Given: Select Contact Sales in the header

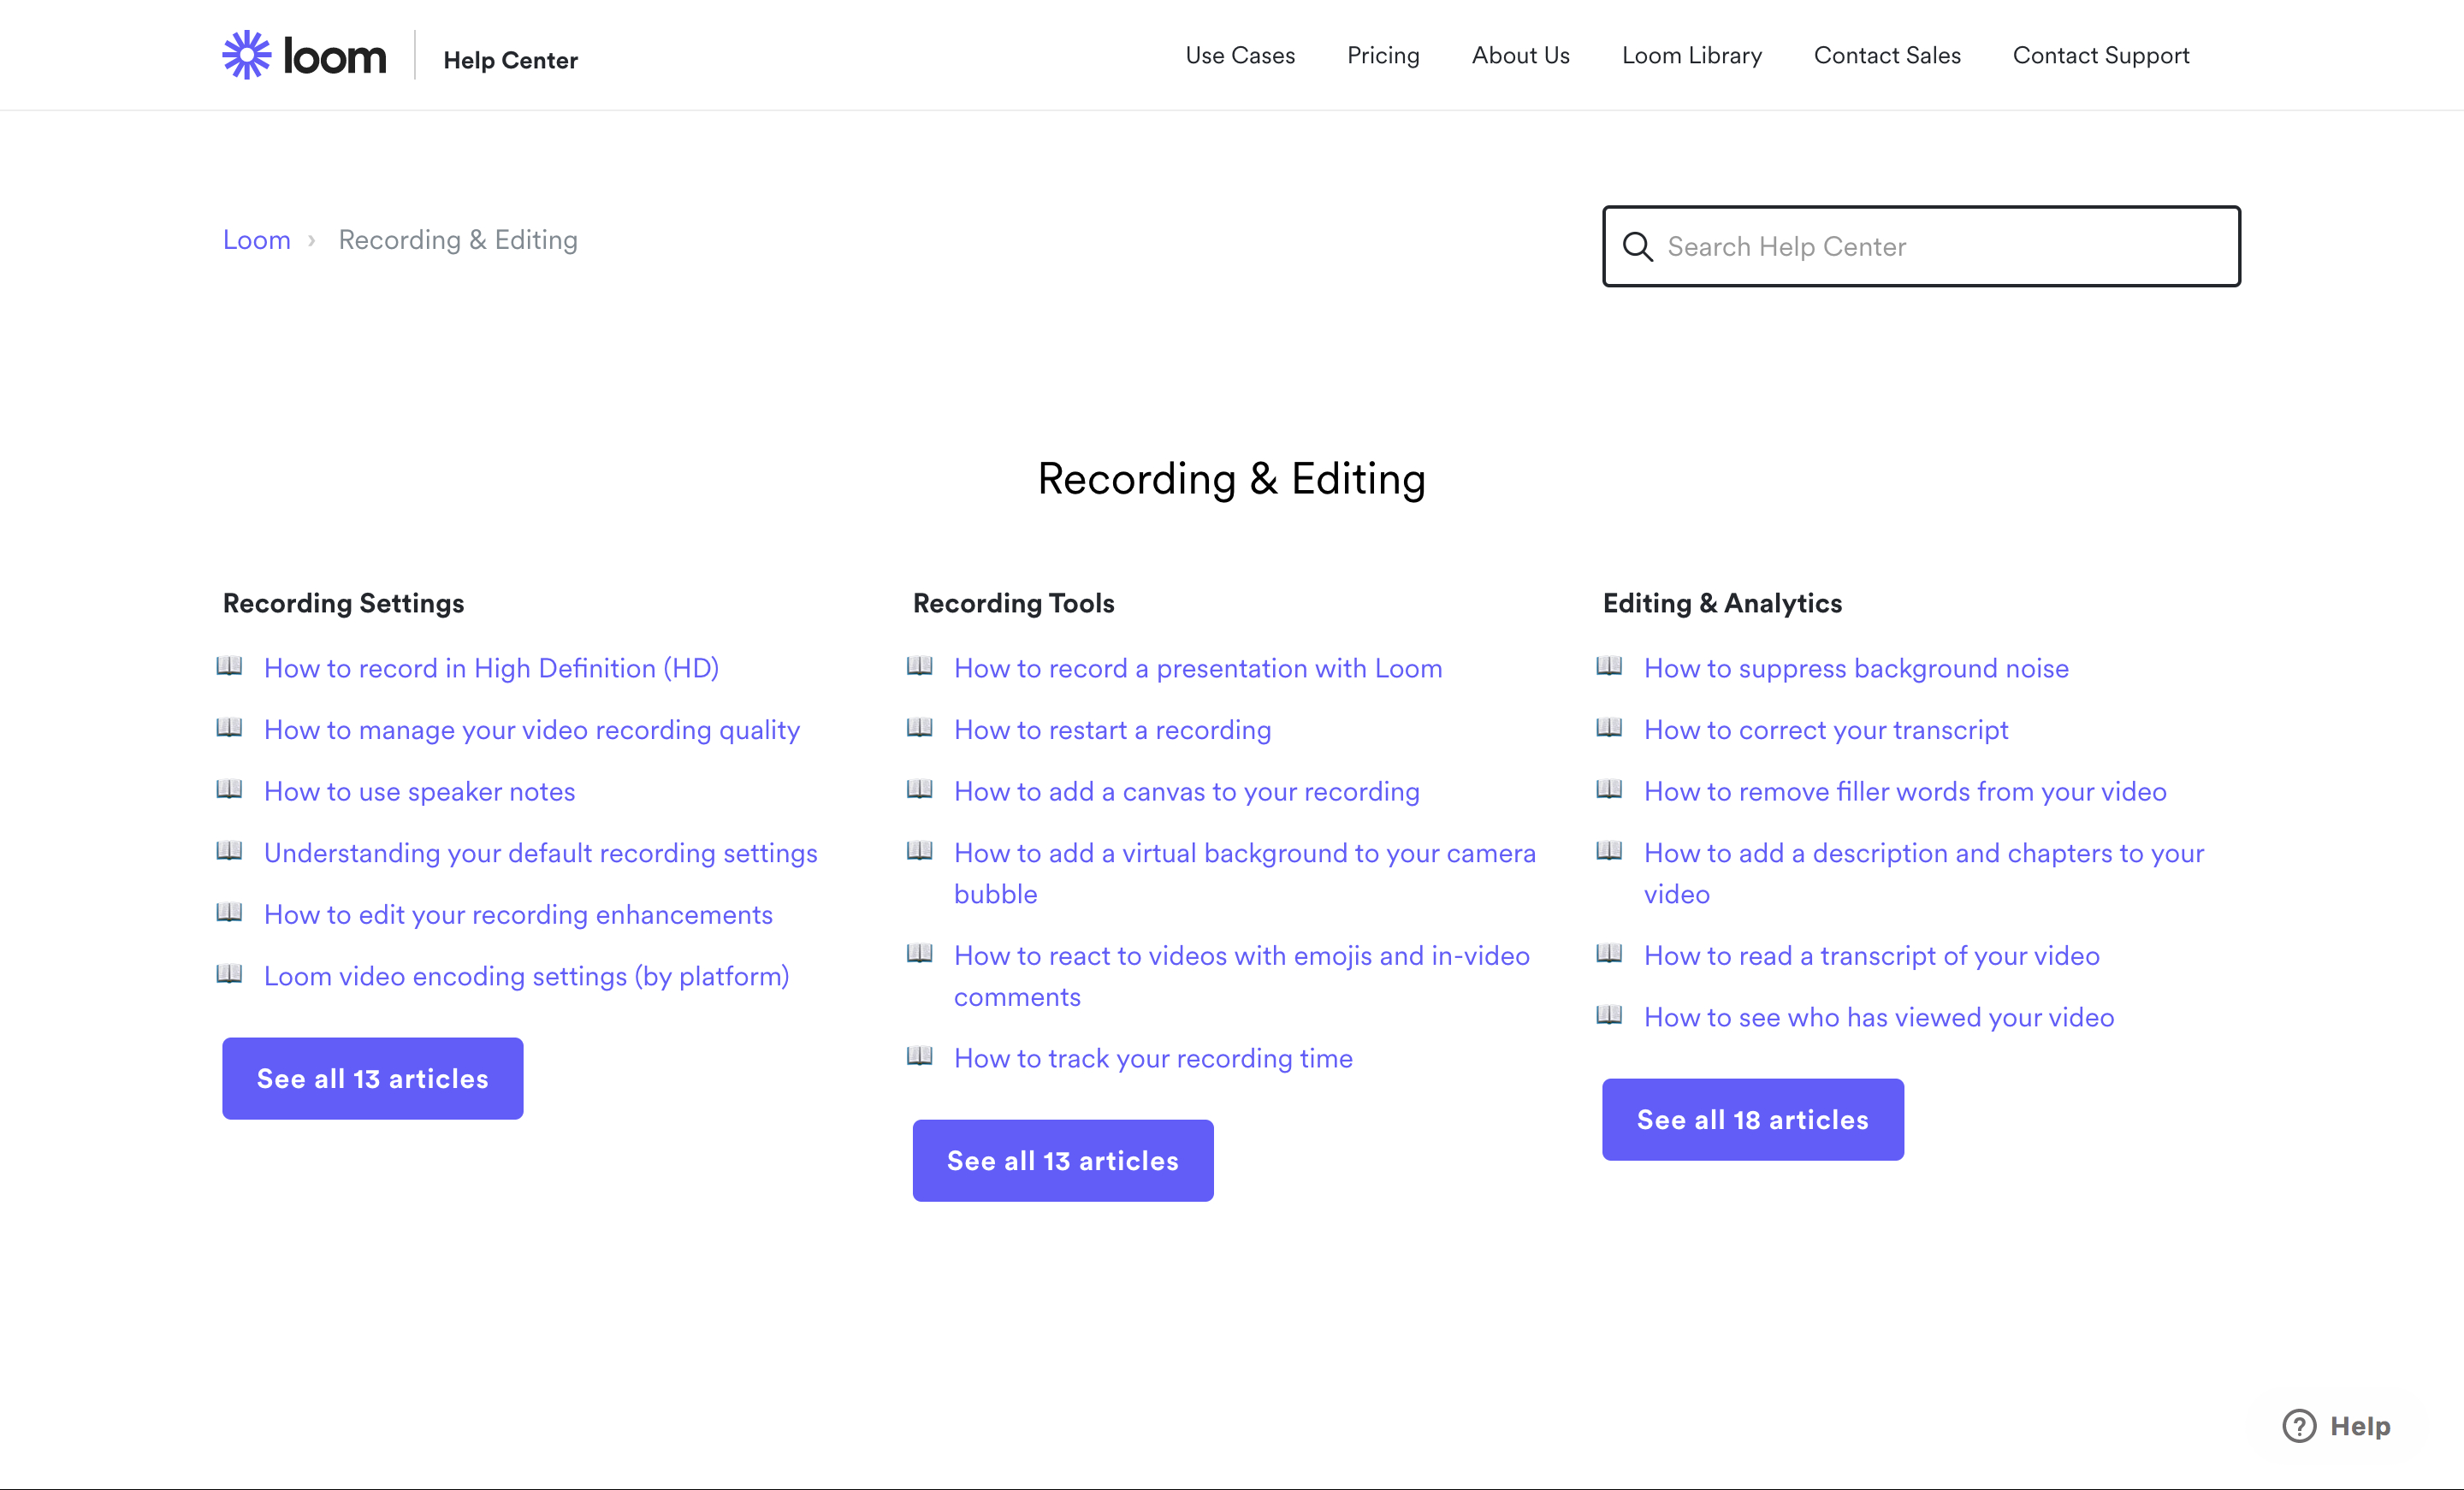Looking at the screenshot, I should tap(1887, 55).
